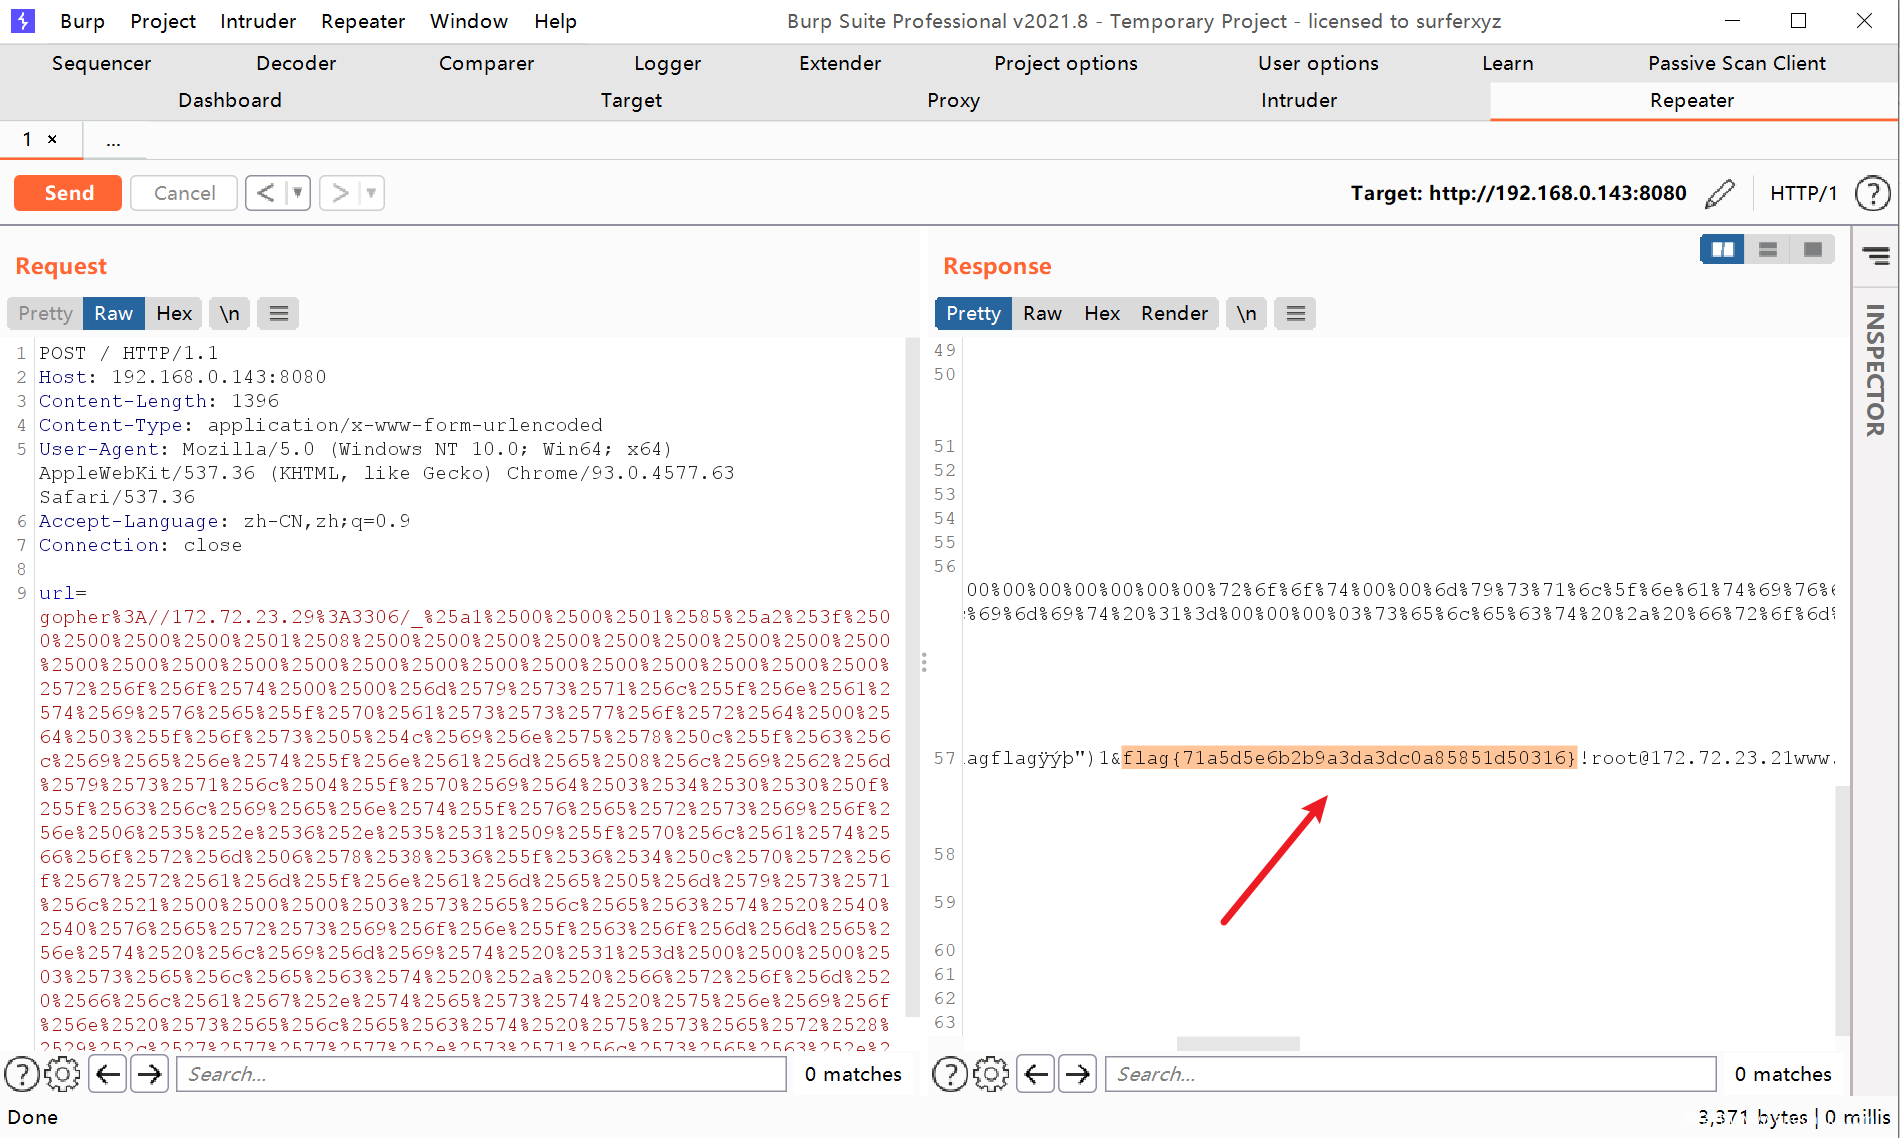The width and height of the screenshot is (1900, 1138).
Task: Go to next request history arrow
Action: (340, 193)
